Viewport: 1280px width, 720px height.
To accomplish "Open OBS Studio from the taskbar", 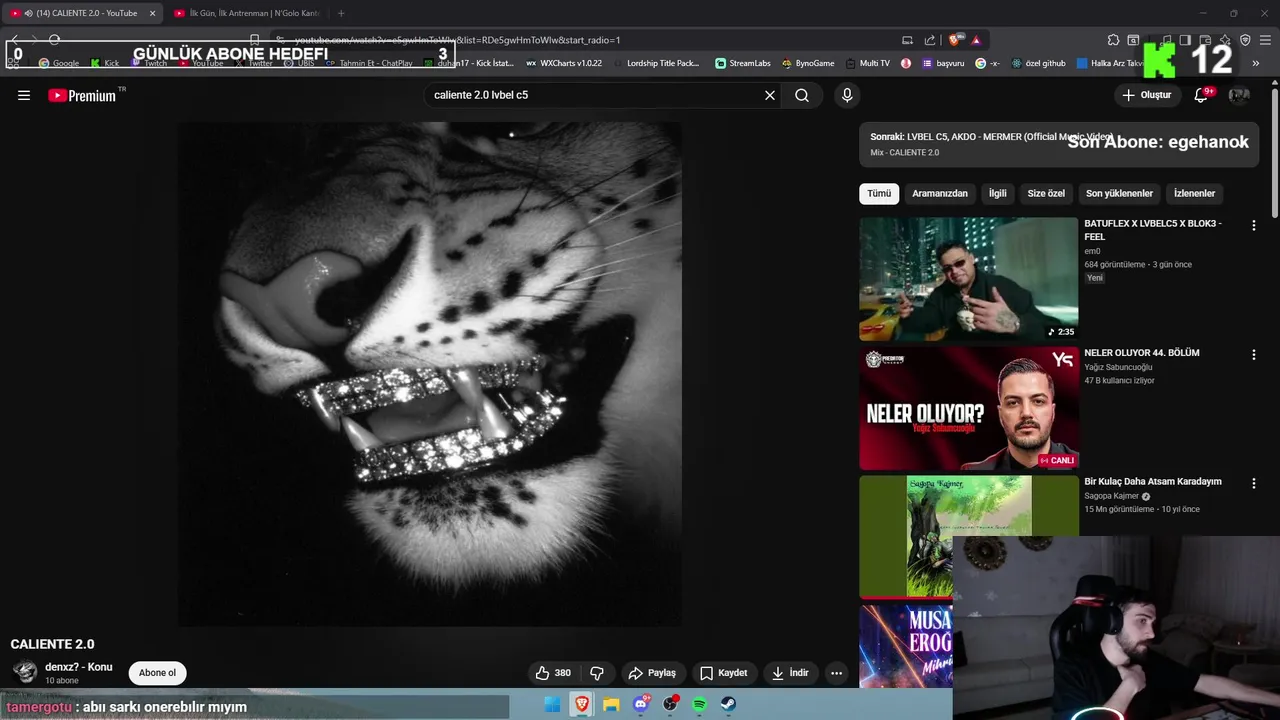I will (670, 705).
